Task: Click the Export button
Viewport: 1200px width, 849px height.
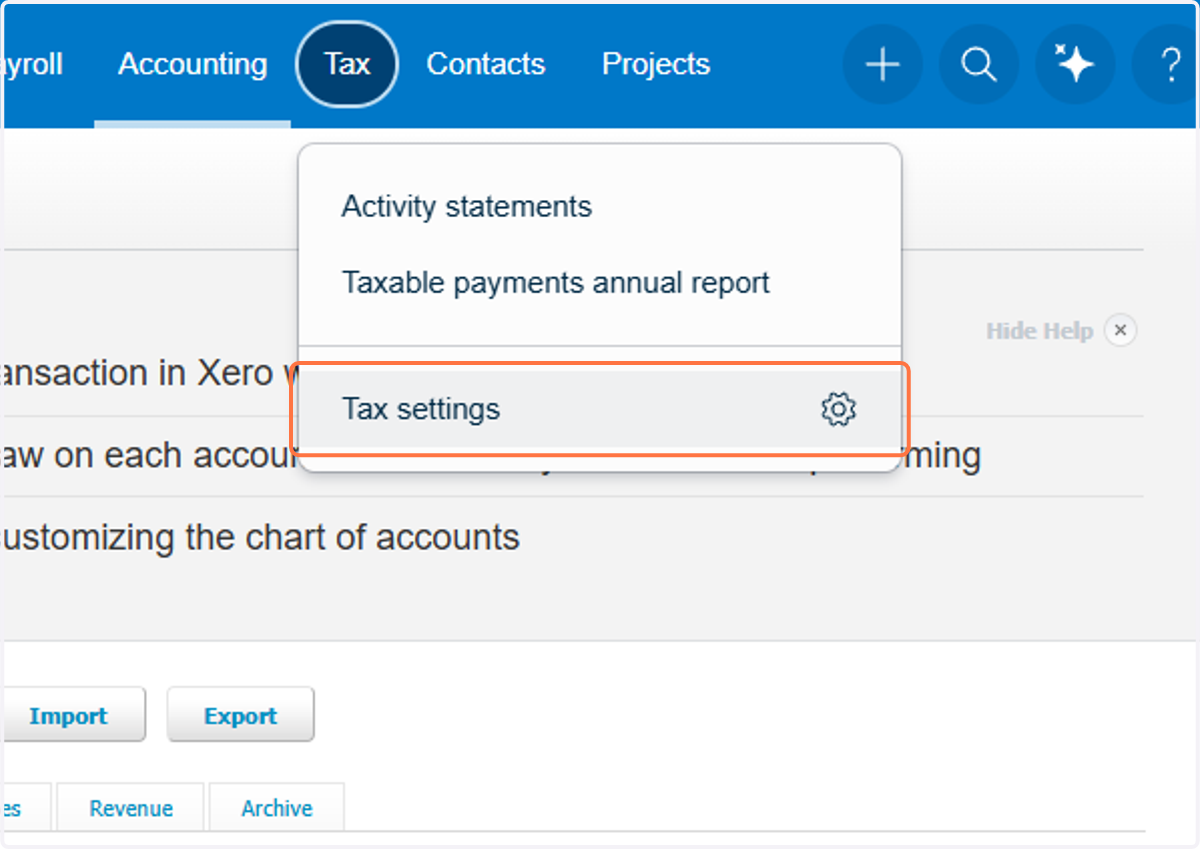Action: 241,715
